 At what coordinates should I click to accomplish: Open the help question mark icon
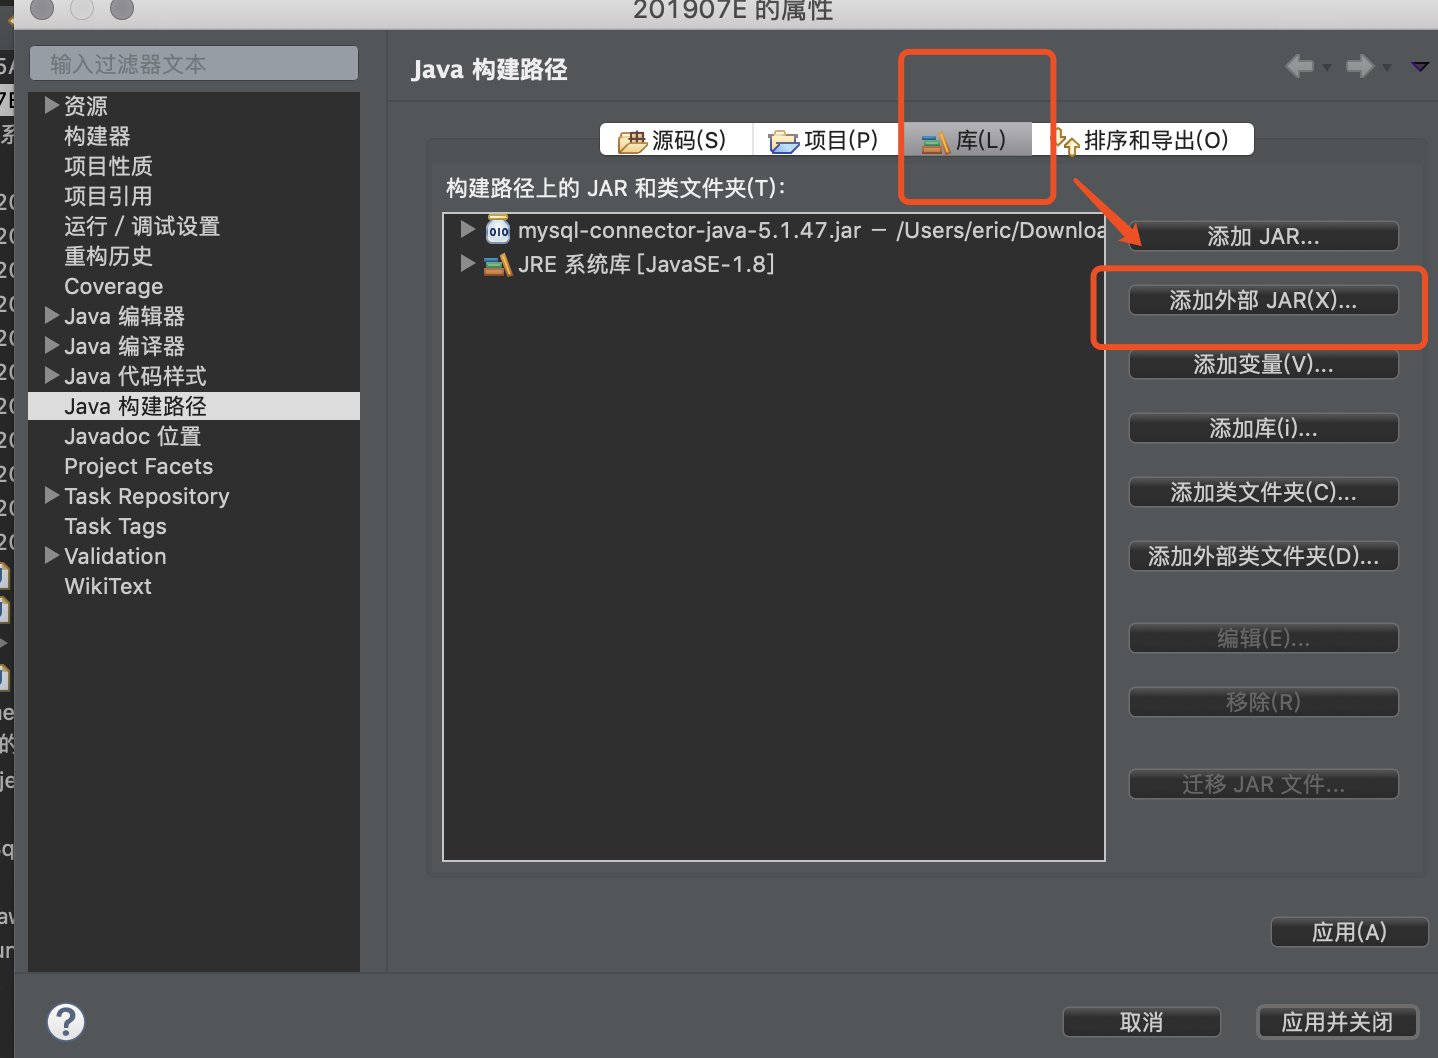65,1021
